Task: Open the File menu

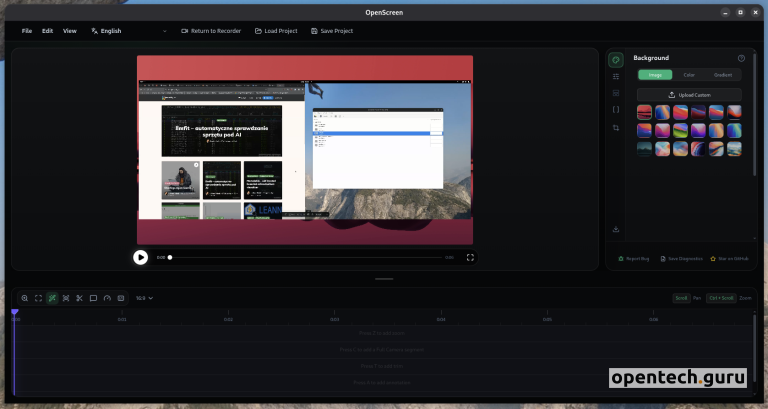Action: tap(27, 31)
